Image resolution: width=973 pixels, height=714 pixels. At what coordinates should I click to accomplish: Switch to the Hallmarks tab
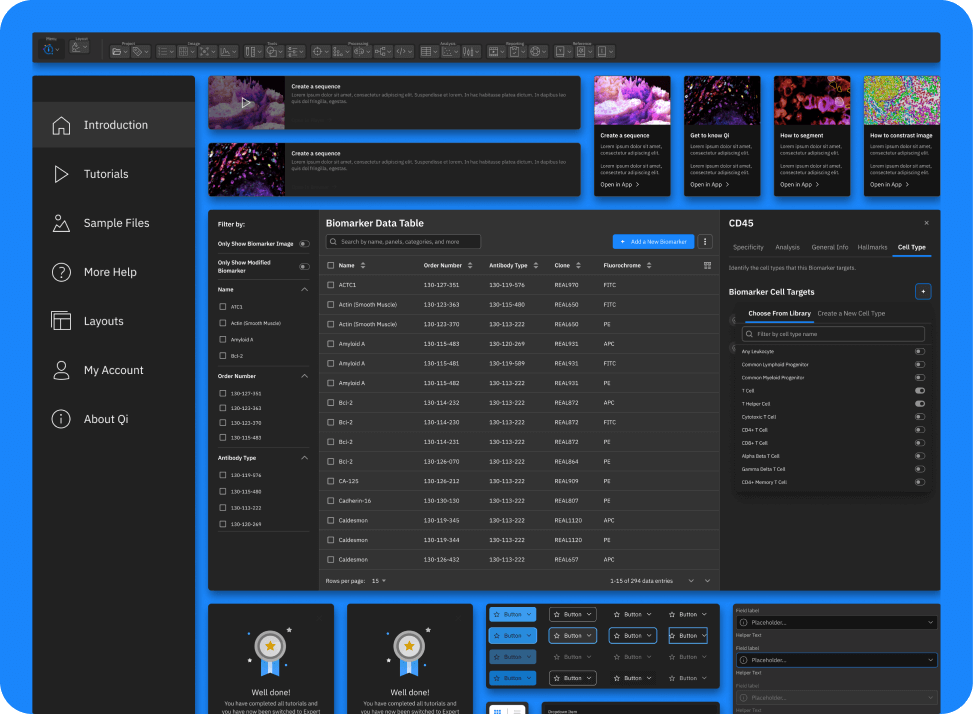click(x=872, y=247)
